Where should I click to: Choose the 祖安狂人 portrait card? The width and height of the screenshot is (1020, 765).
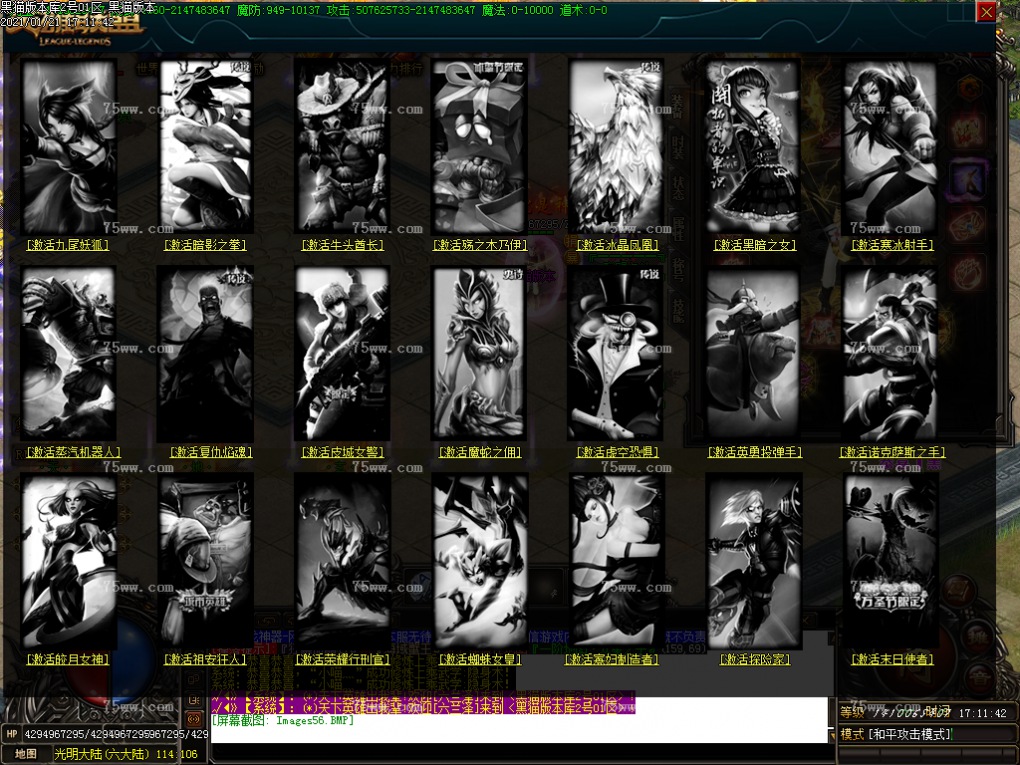pyautogui.click(x=206, y=561)
